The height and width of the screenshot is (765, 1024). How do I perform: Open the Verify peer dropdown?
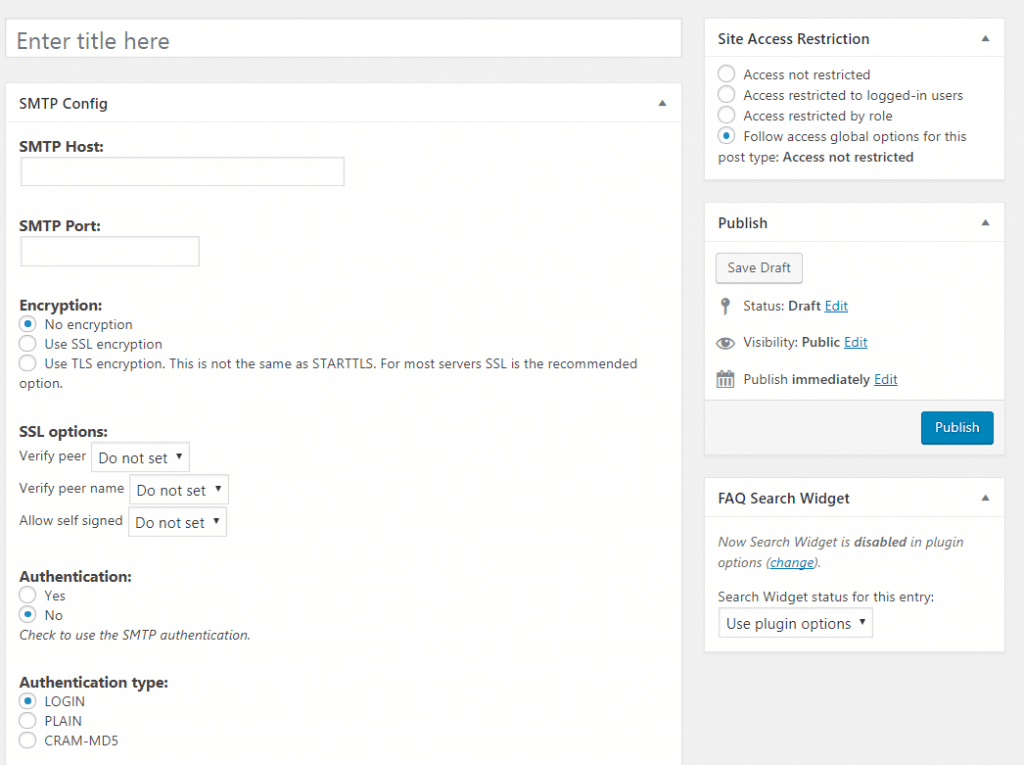tap(140, 458)
